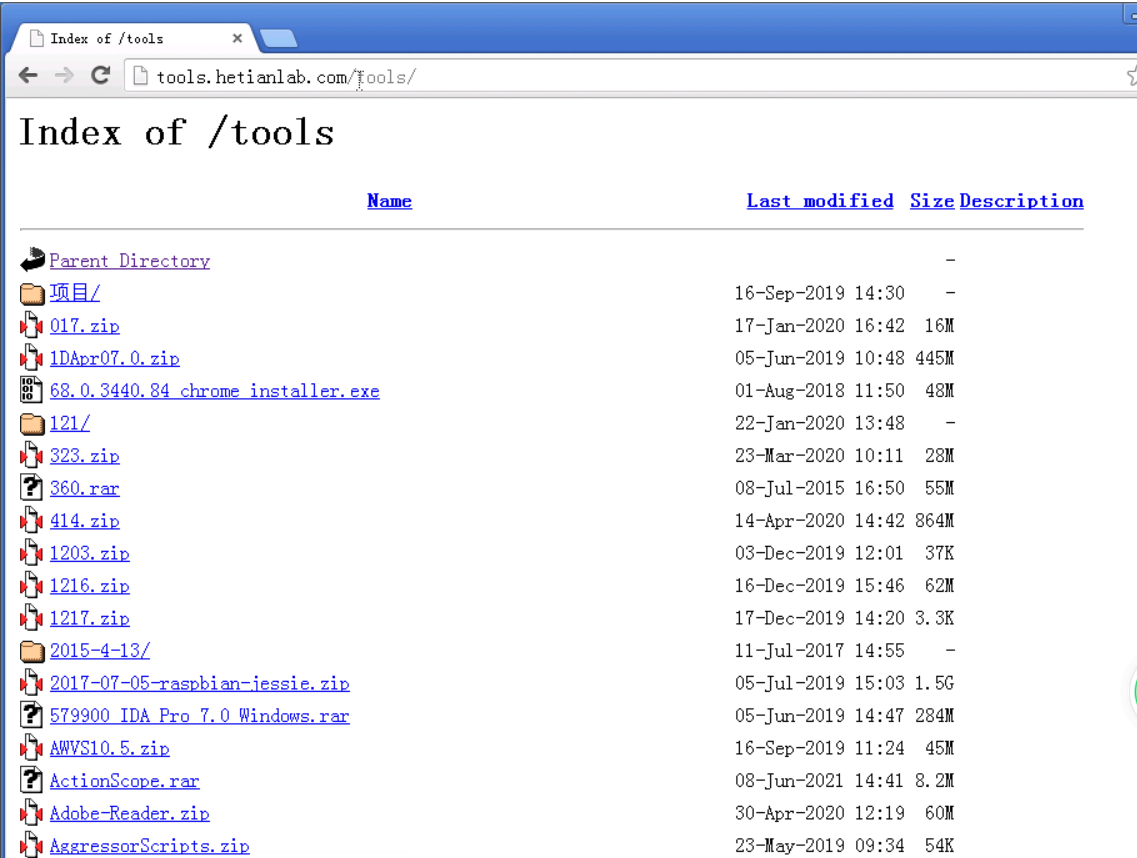Click the archive icon beside 1216.zip
The image size is (1137, 858).
tap(31, 585)
